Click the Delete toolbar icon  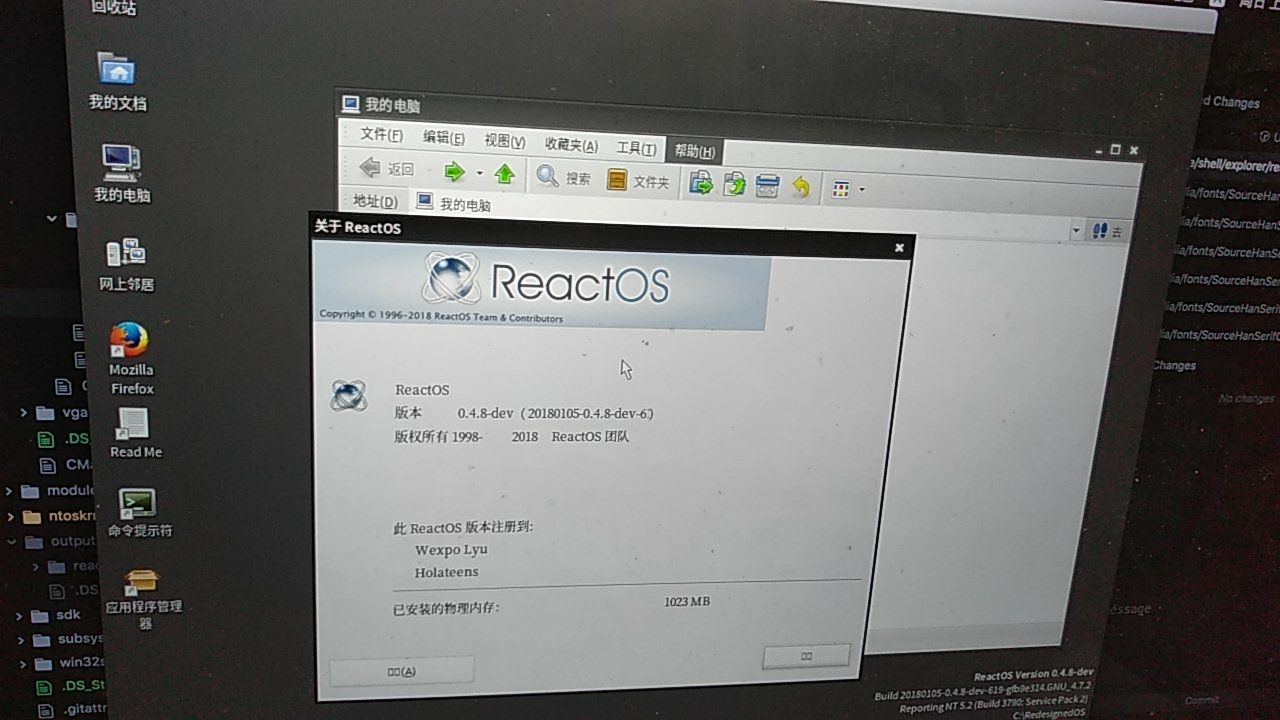click(767, 186)
